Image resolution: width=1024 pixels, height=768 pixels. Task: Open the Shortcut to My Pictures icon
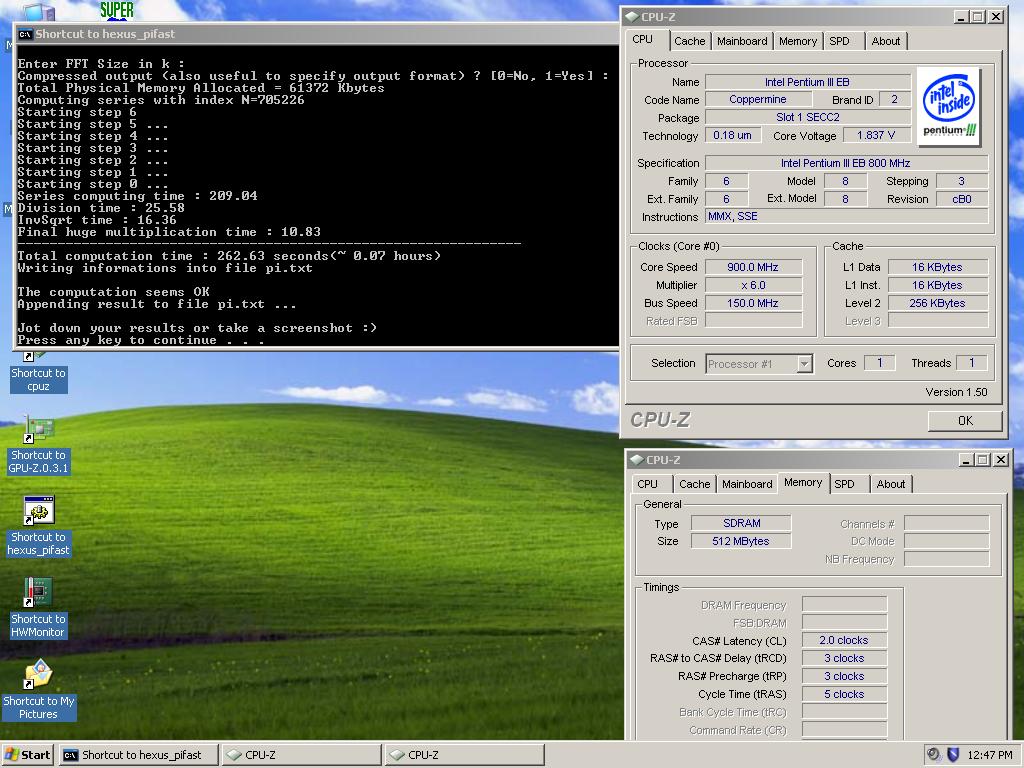(39, 690)
